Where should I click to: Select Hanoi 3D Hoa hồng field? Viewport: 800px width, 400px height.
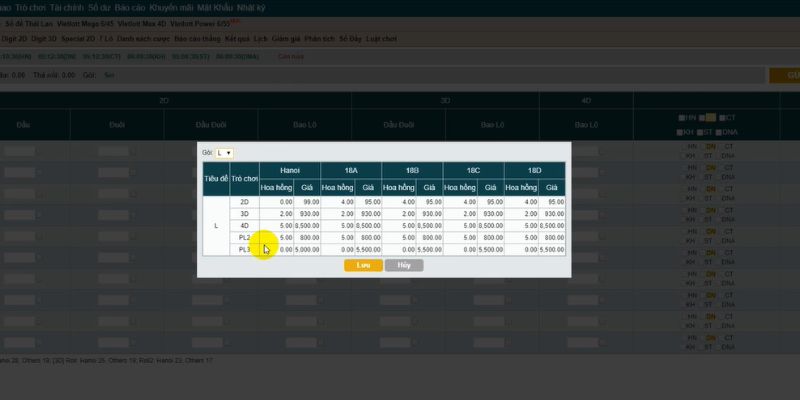[275, 214]
